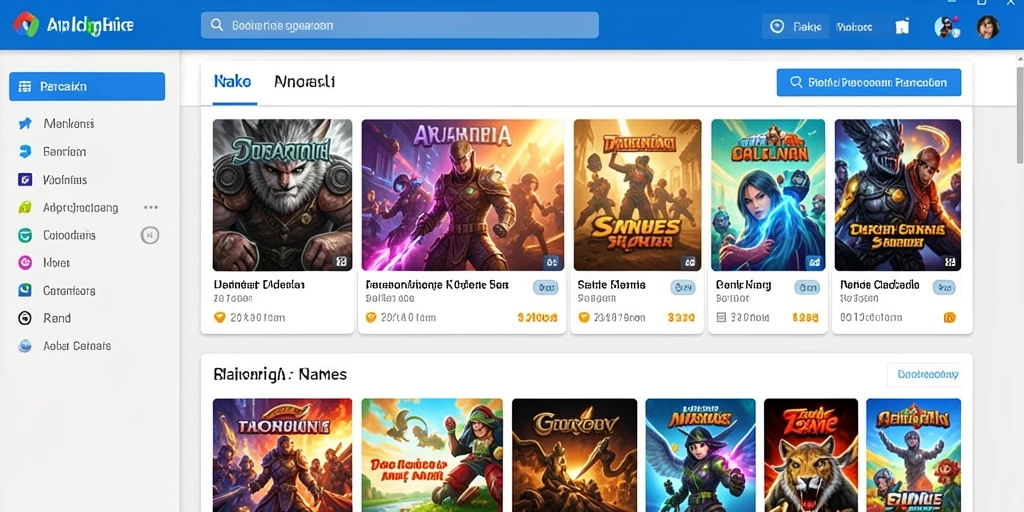Viewport: 1024px width, 512px height.
Task: Expand the three-dot menu beside Adprejroctaang
Action: click(x=151, y=208)
